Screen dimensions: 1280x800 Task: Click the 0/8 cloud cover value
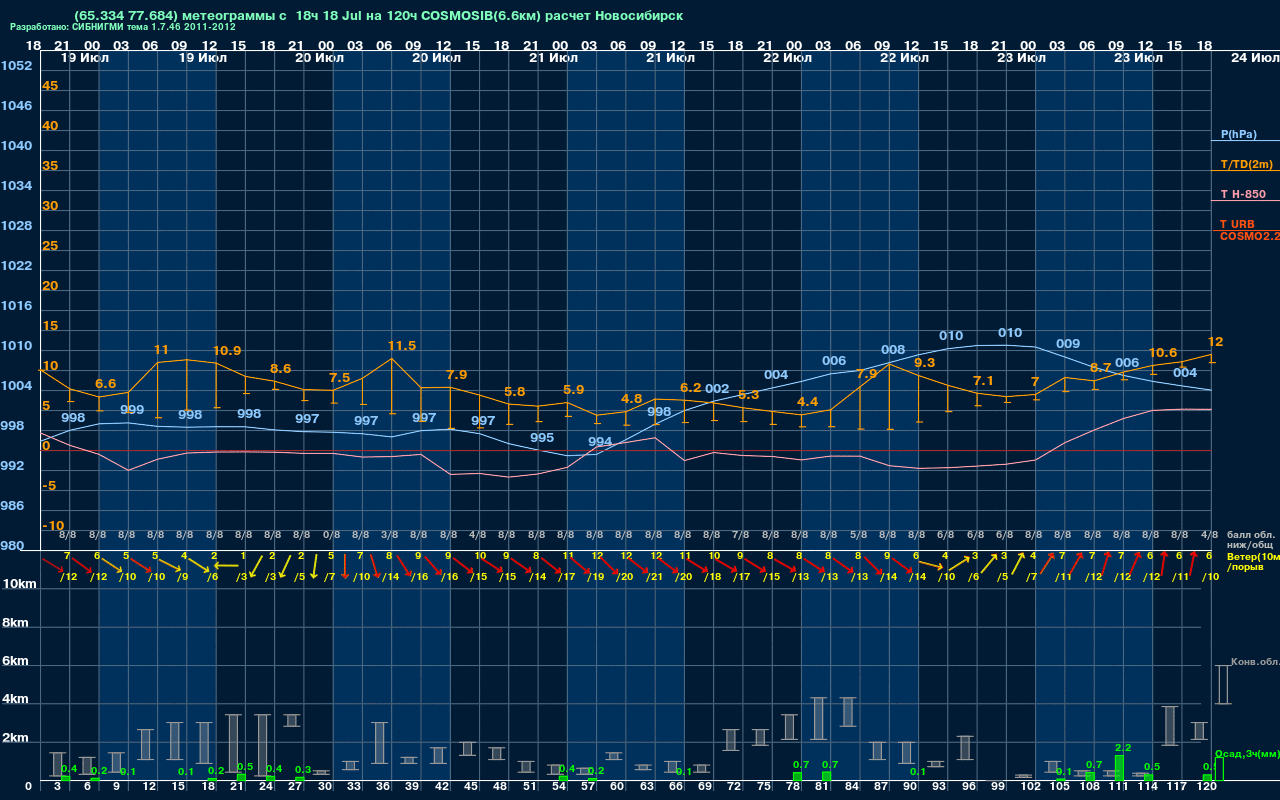click(331, 535)
